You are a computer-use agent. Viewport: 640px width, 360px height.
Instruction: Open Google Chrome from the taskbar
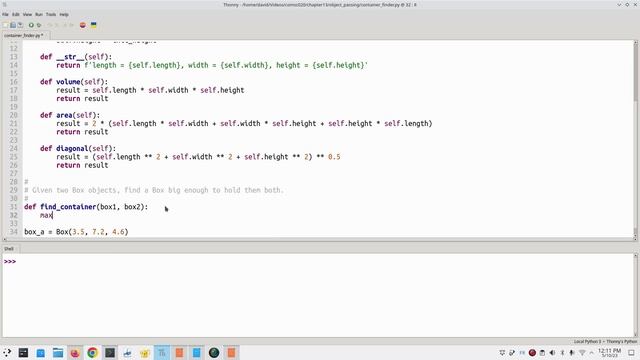pos(93,353)
